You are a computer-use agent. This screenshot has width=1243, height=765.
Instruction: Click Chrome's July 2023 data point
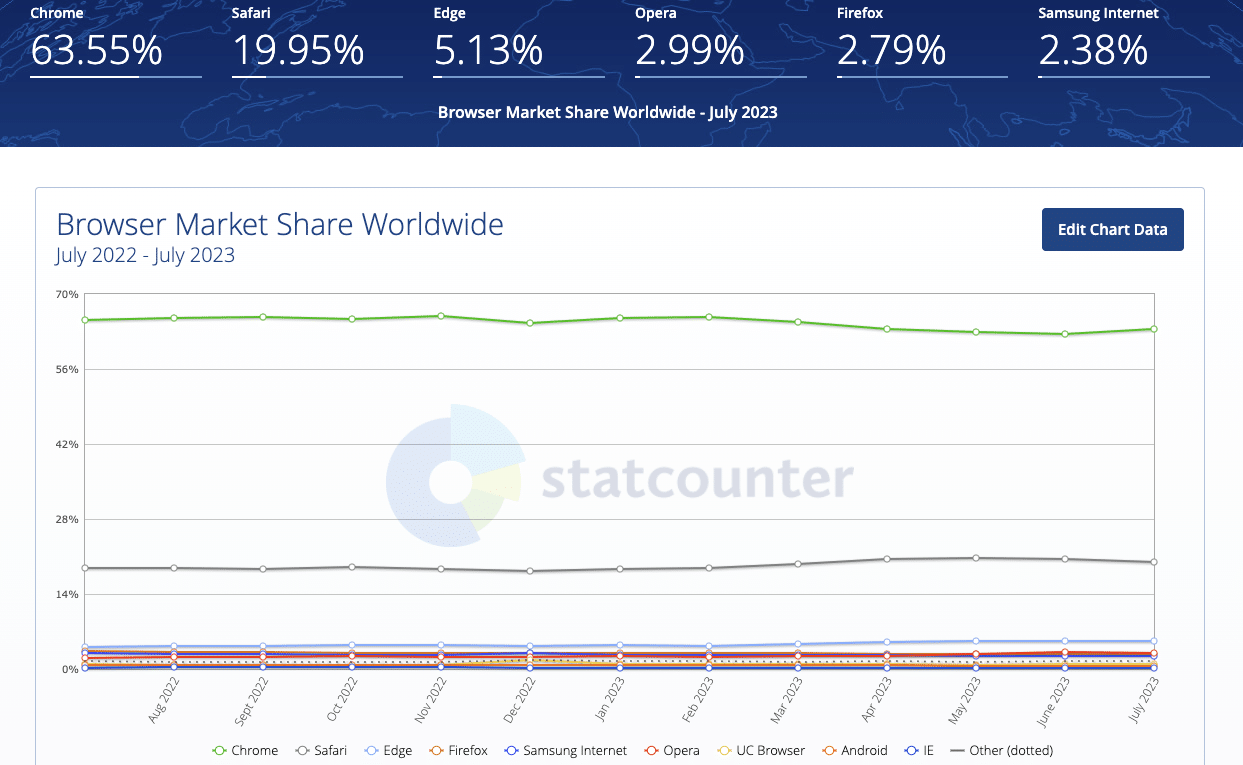click(1154, 329)
